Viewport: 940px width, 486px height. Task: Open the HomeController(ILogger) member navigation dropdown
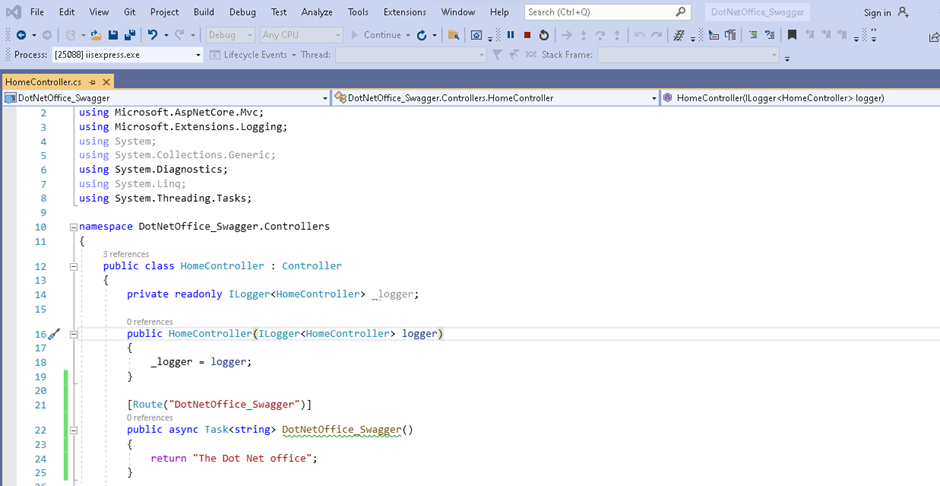click(800, 98)
